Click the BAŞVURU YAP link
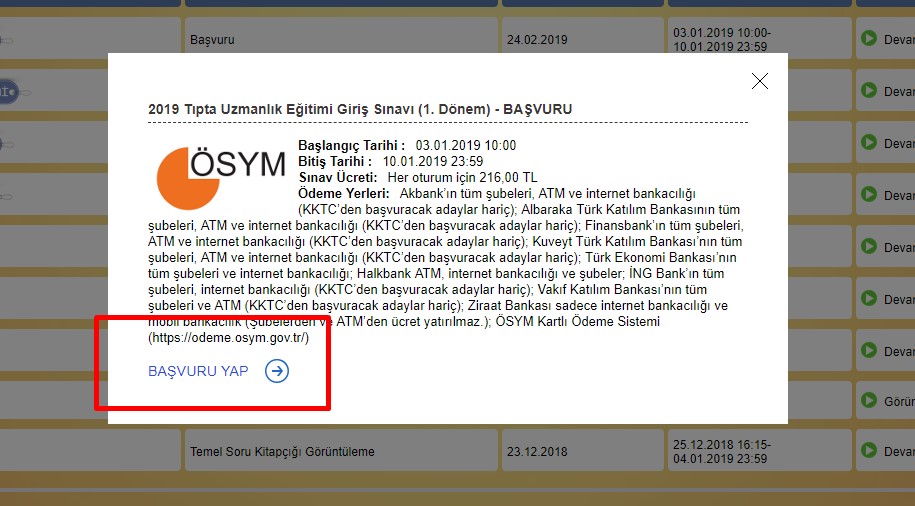Image resolution: width=915 pixels, height=506 pixels. 198,372
